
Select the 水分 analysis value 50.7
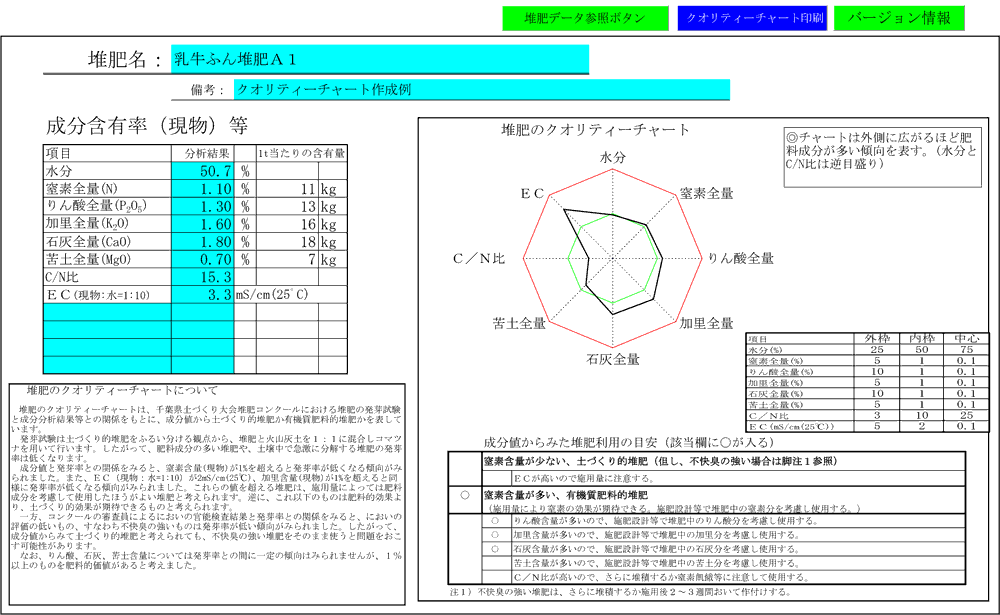click(203, 171)
